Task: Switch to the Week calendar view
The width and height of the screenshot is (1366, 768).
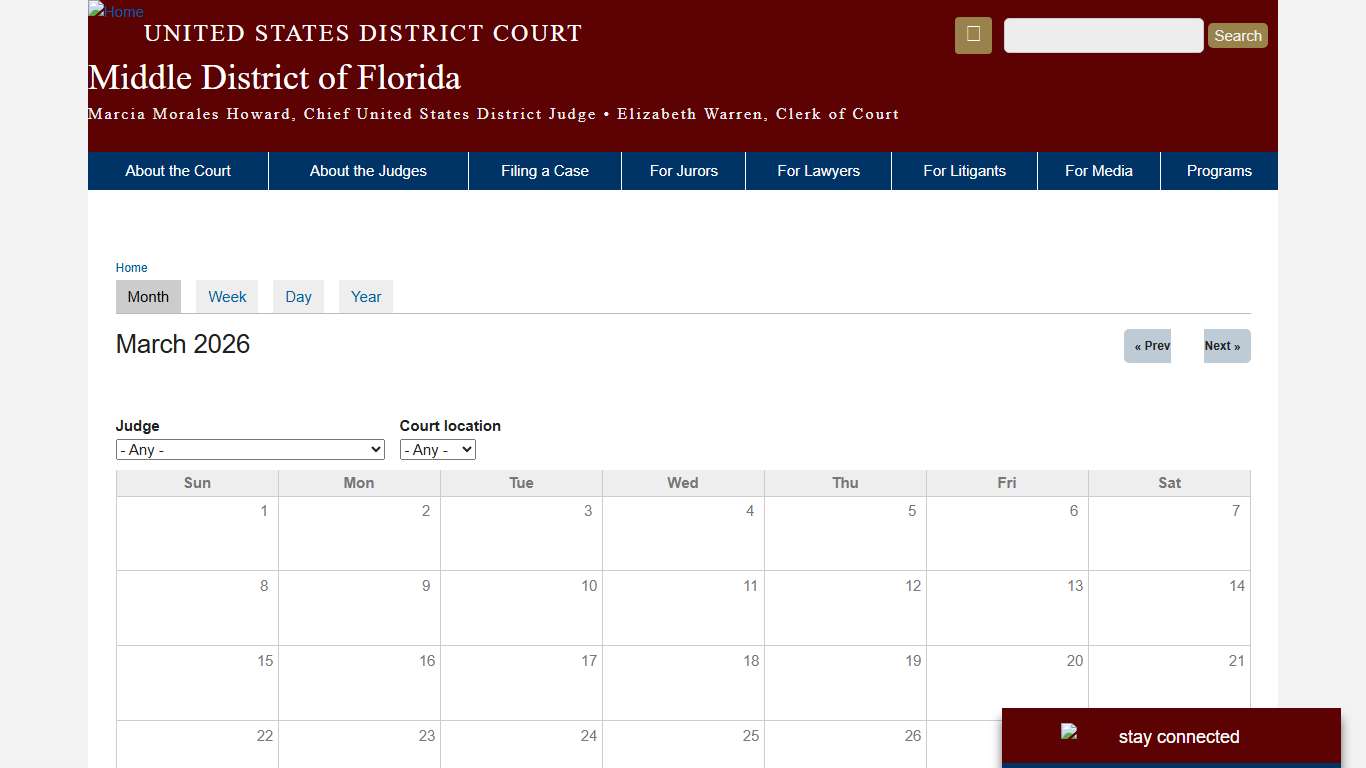Action: pyautogui.click(x=226, y=296)
